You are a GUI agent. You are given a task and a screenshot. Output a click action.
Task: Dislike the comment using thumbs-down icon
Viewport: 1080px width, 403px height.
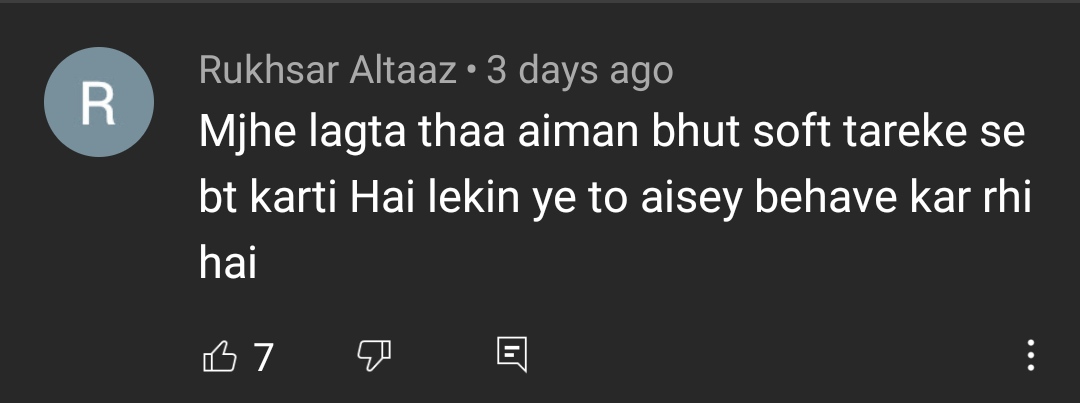click(373, 356)
